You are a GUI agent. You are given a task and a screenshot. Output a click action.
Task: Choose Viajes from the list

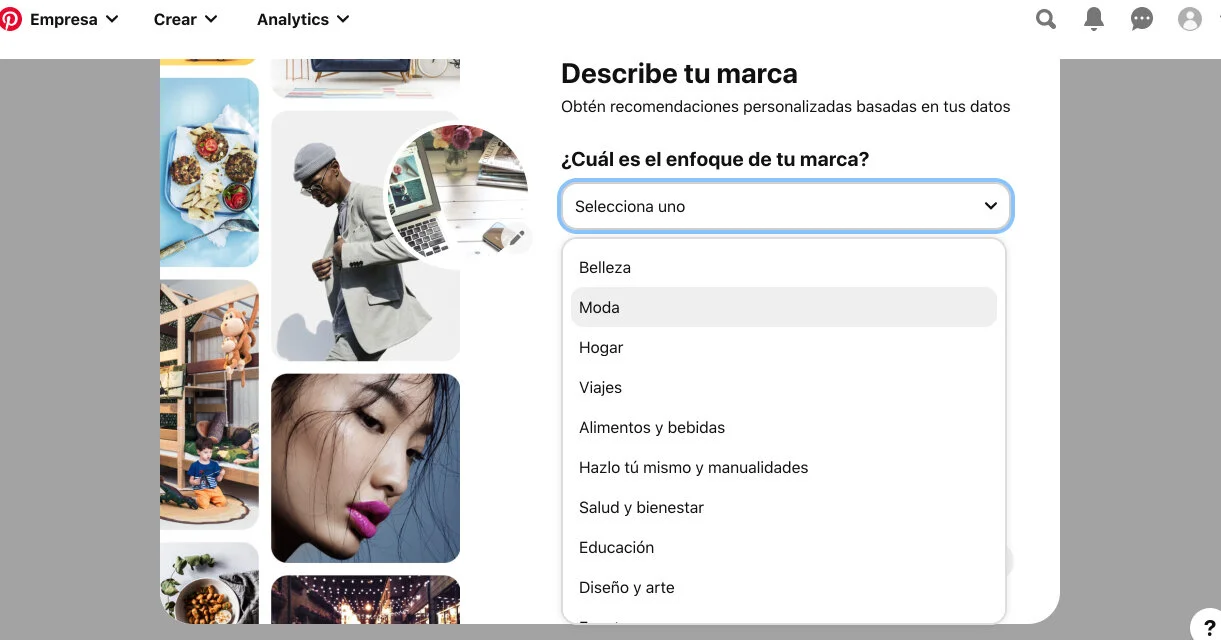(x=784, y=387)
